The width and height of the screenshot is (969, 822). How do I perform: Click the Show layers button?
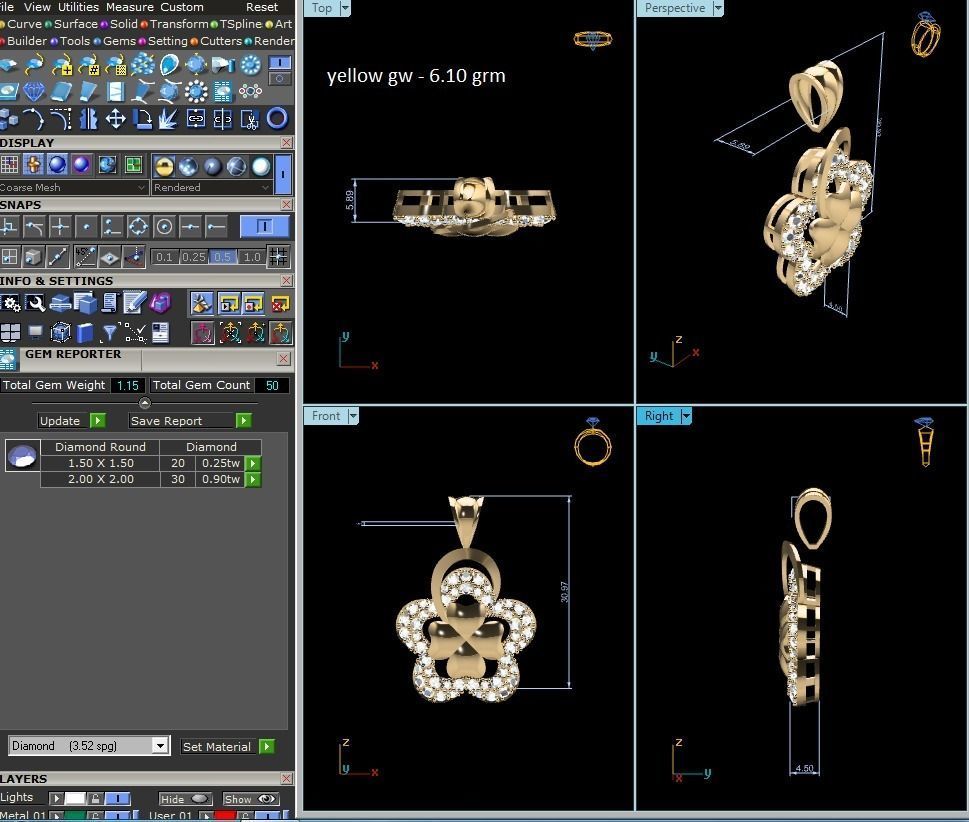tap(250, 799)
